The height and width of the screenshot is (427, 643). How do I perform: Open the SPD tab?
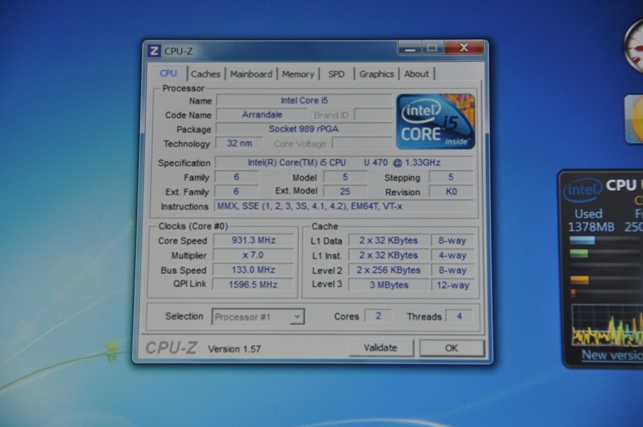point(336,74)
